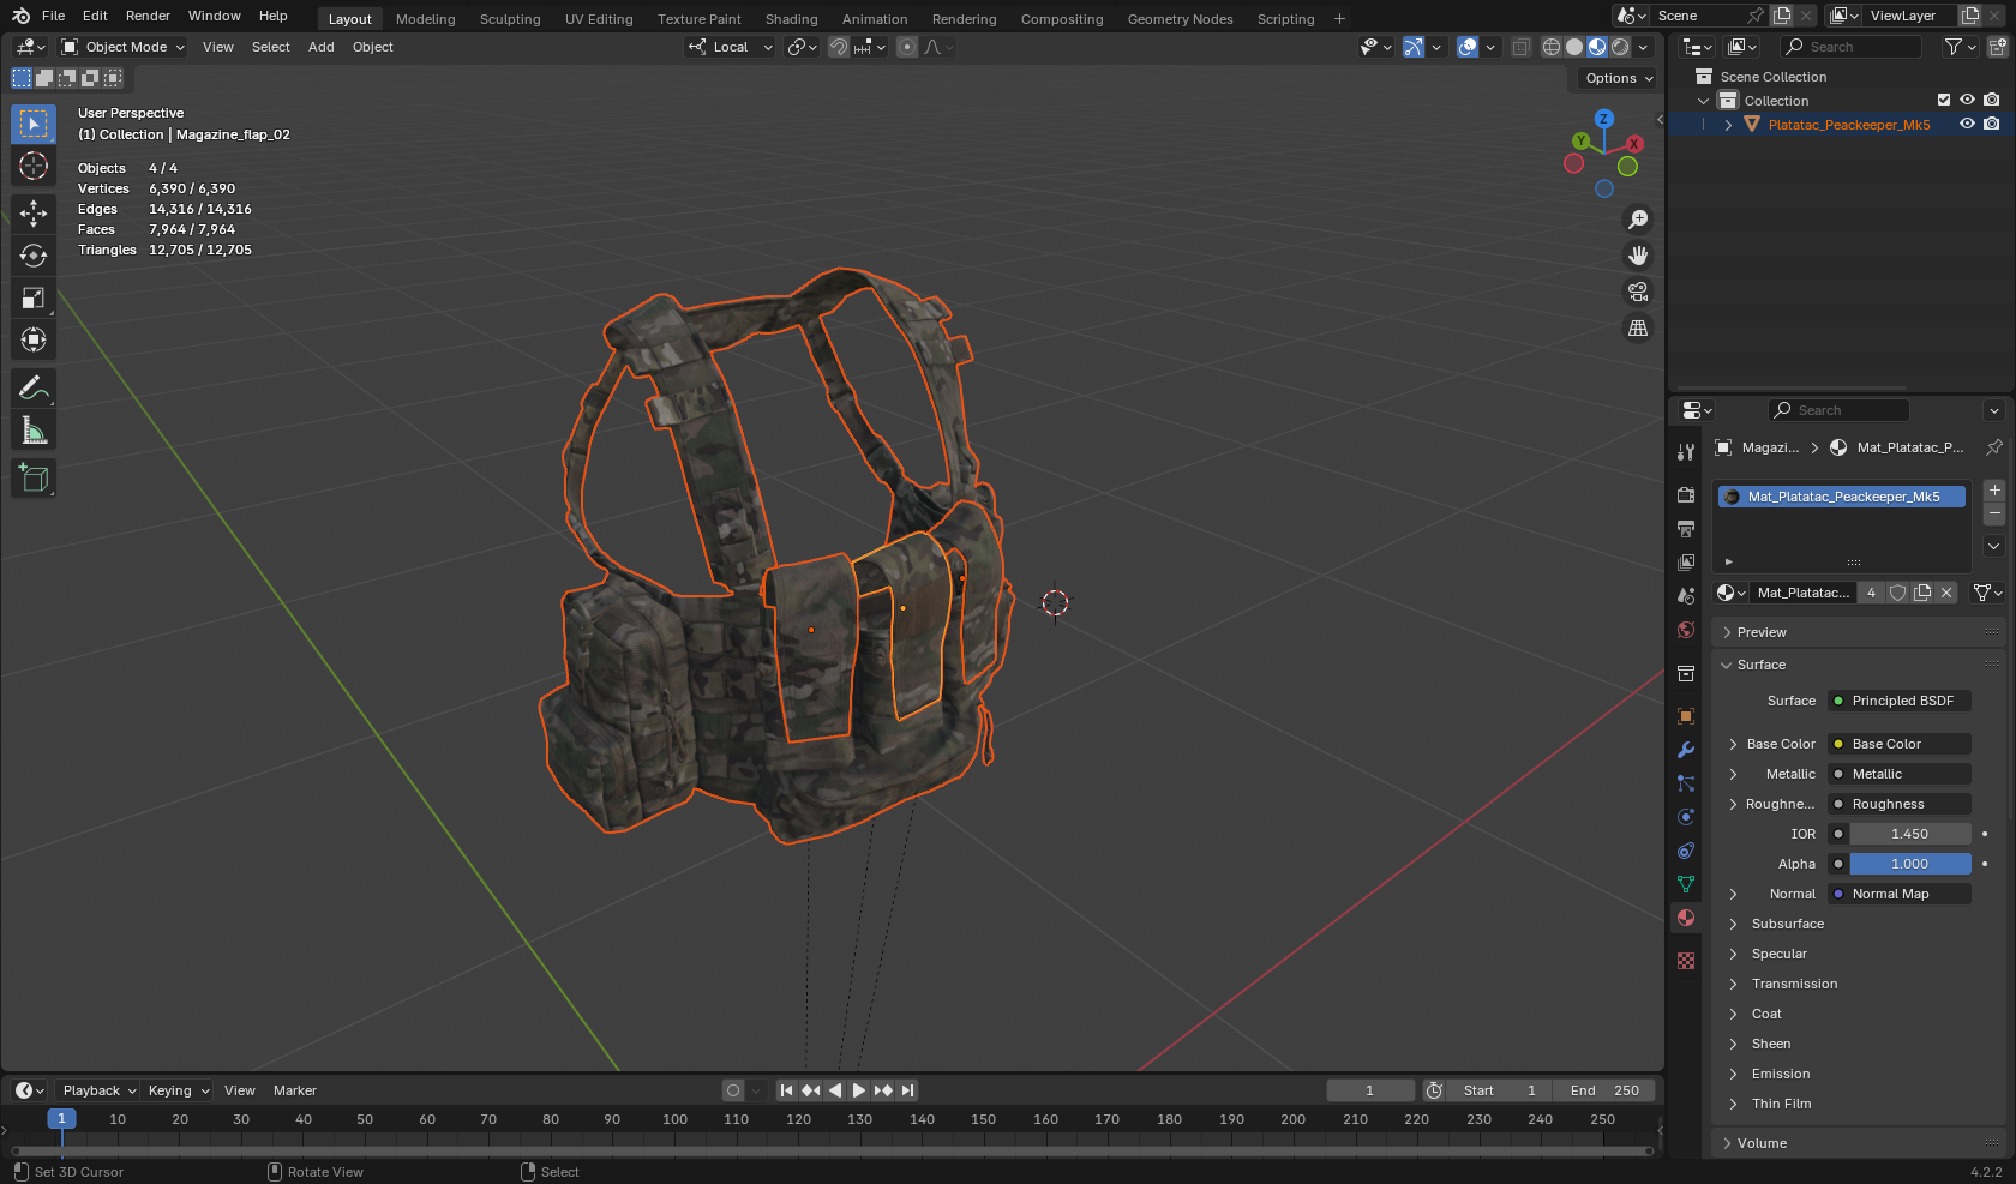The width and height of the screenshot is (2016, 1184).
Task: Select the Move tool in toolbar
Action: pos(33,212)
